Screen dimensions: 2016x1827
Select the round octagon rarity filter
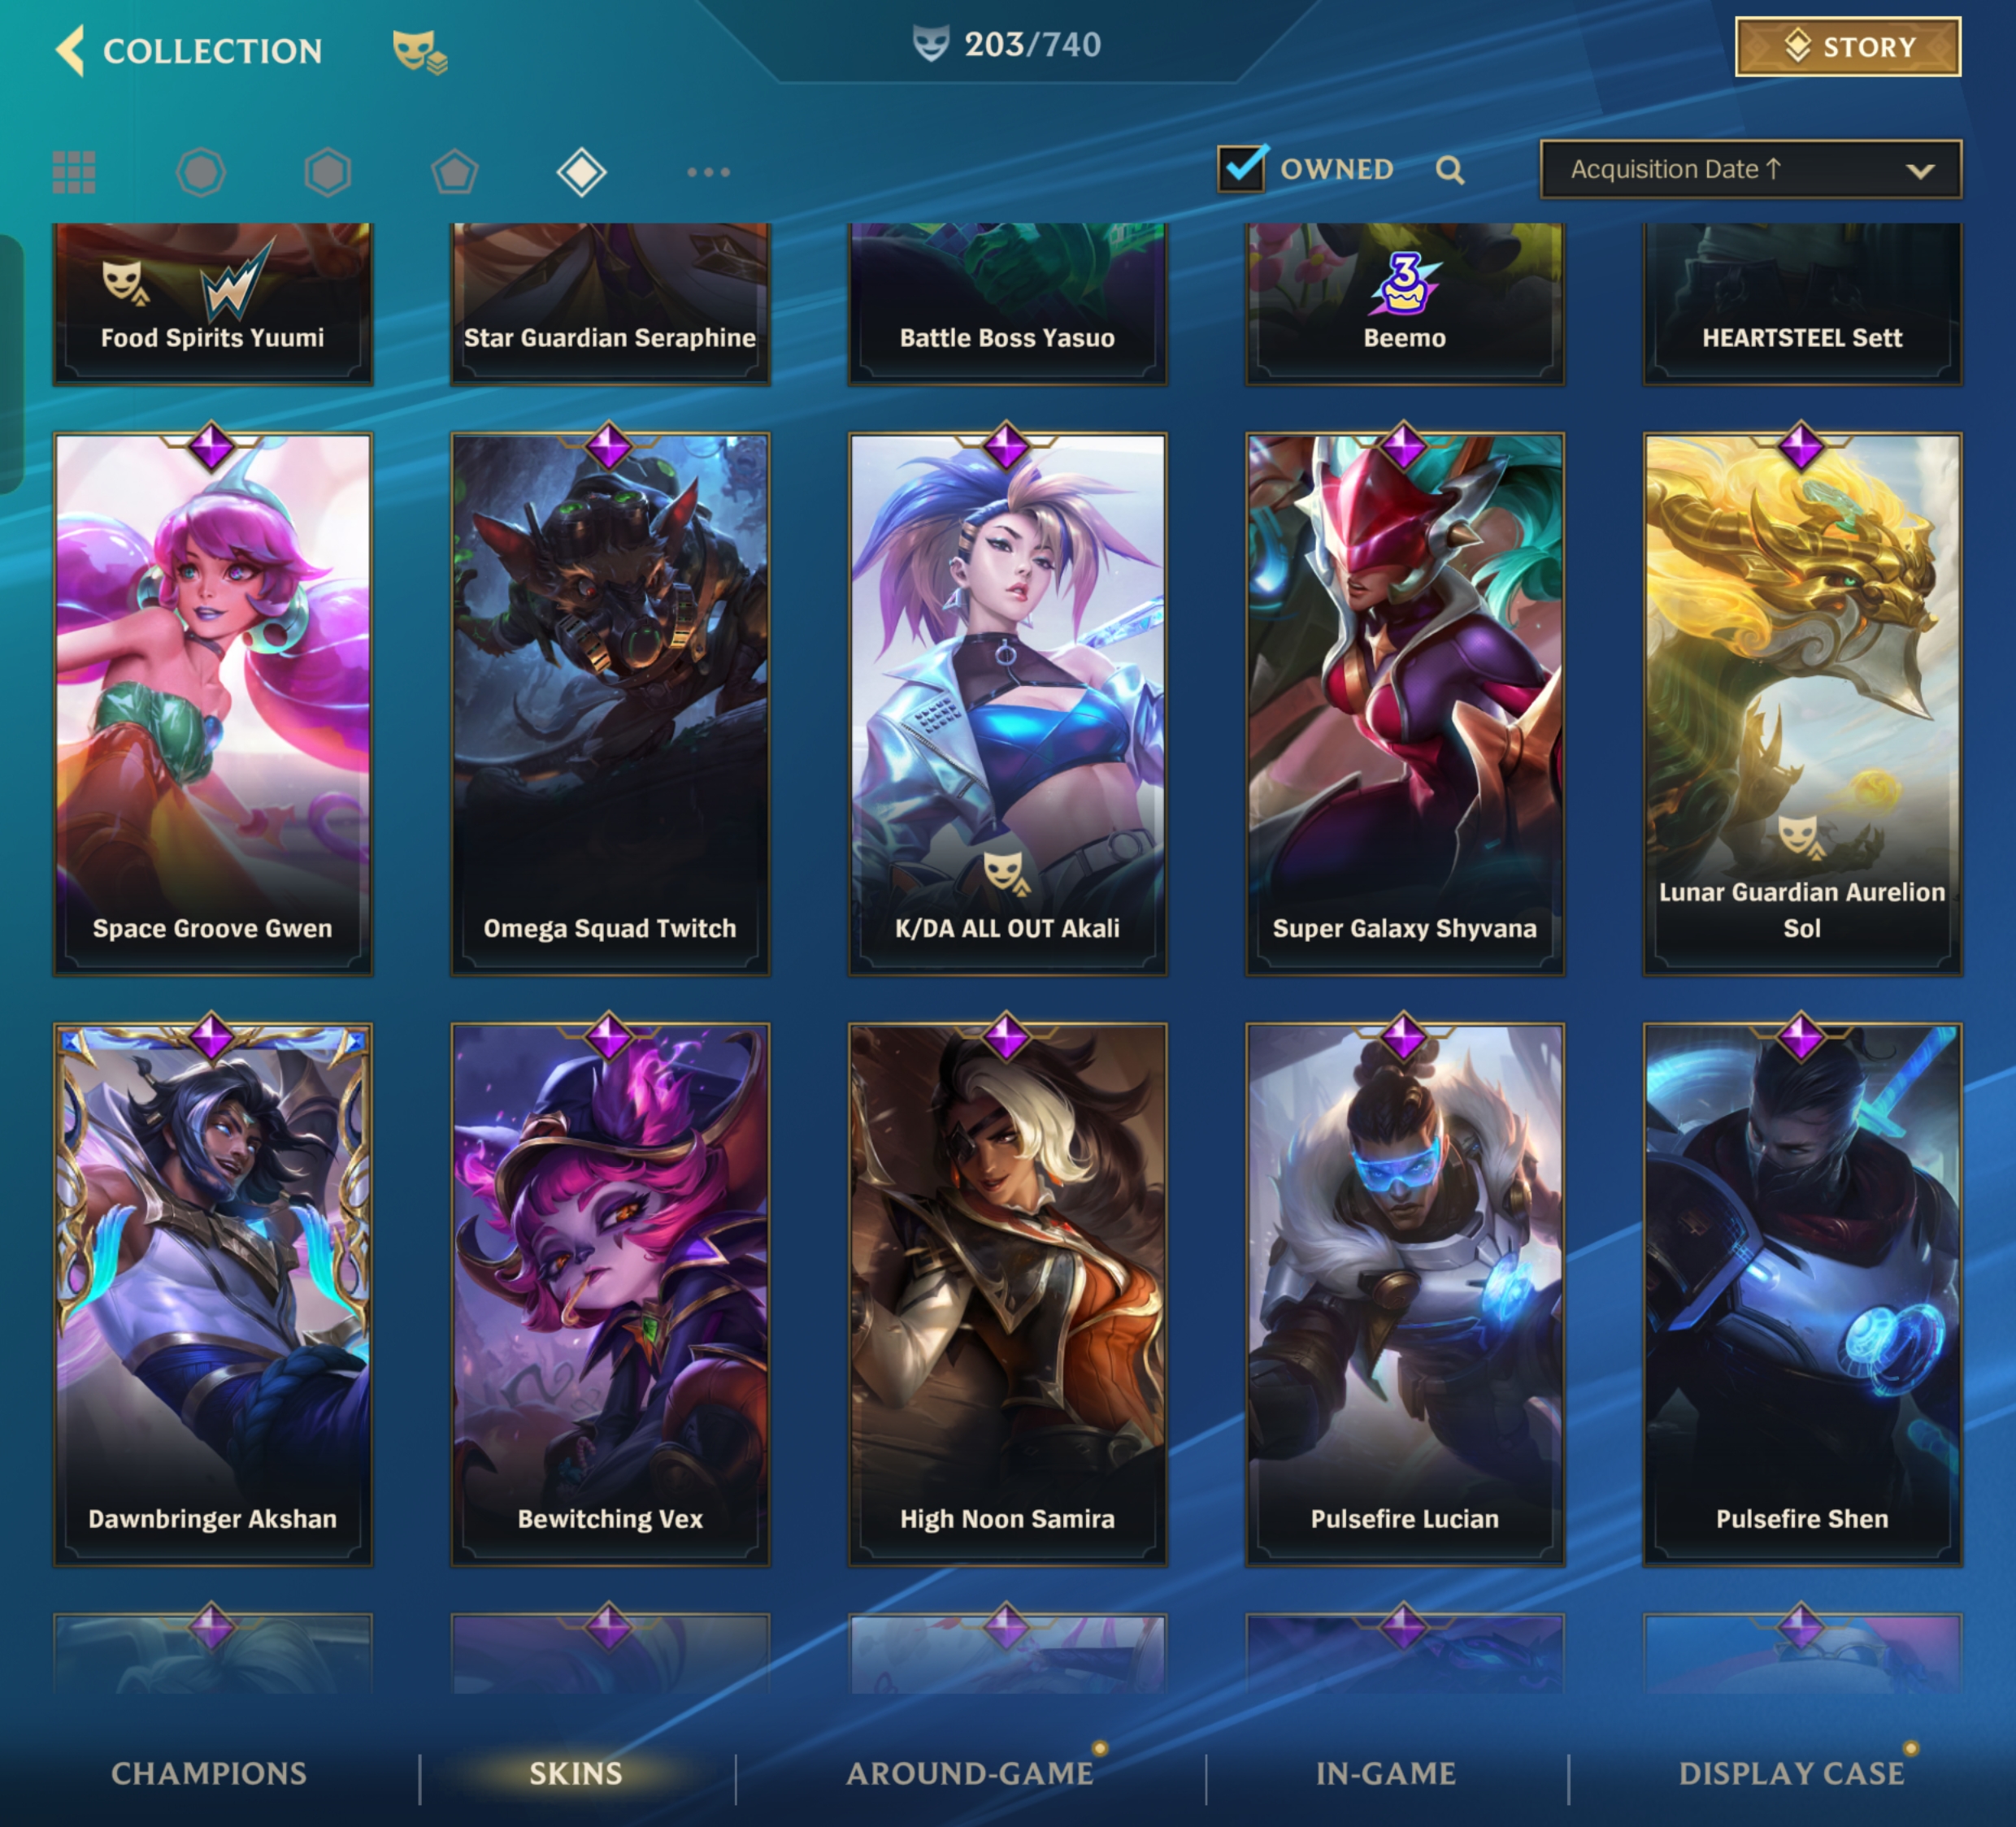click(201, 172)
